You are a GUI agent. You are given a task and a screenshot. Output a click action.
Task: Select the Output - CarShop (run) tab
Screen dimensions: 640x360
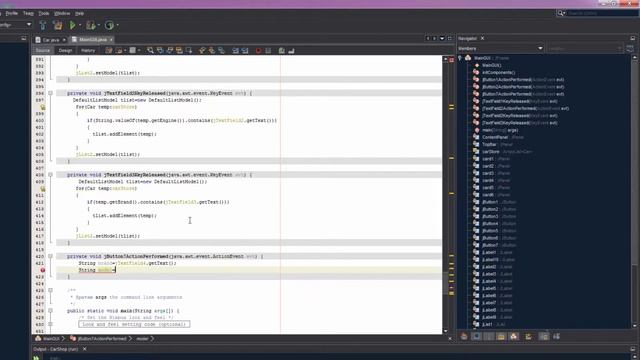[56, 349]
